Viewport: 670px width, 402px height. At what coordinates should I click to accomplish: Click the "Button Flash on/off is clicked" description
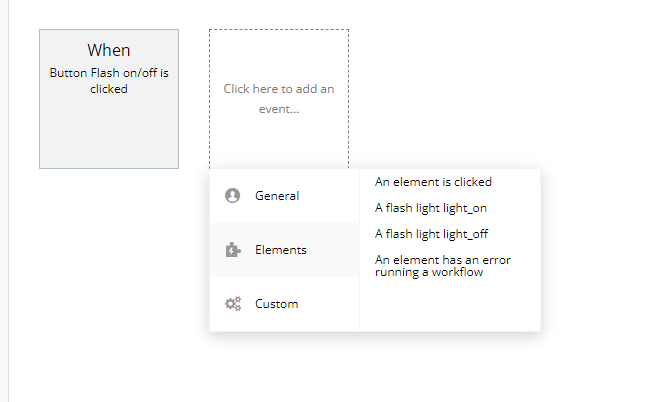[x=109, y=80]
